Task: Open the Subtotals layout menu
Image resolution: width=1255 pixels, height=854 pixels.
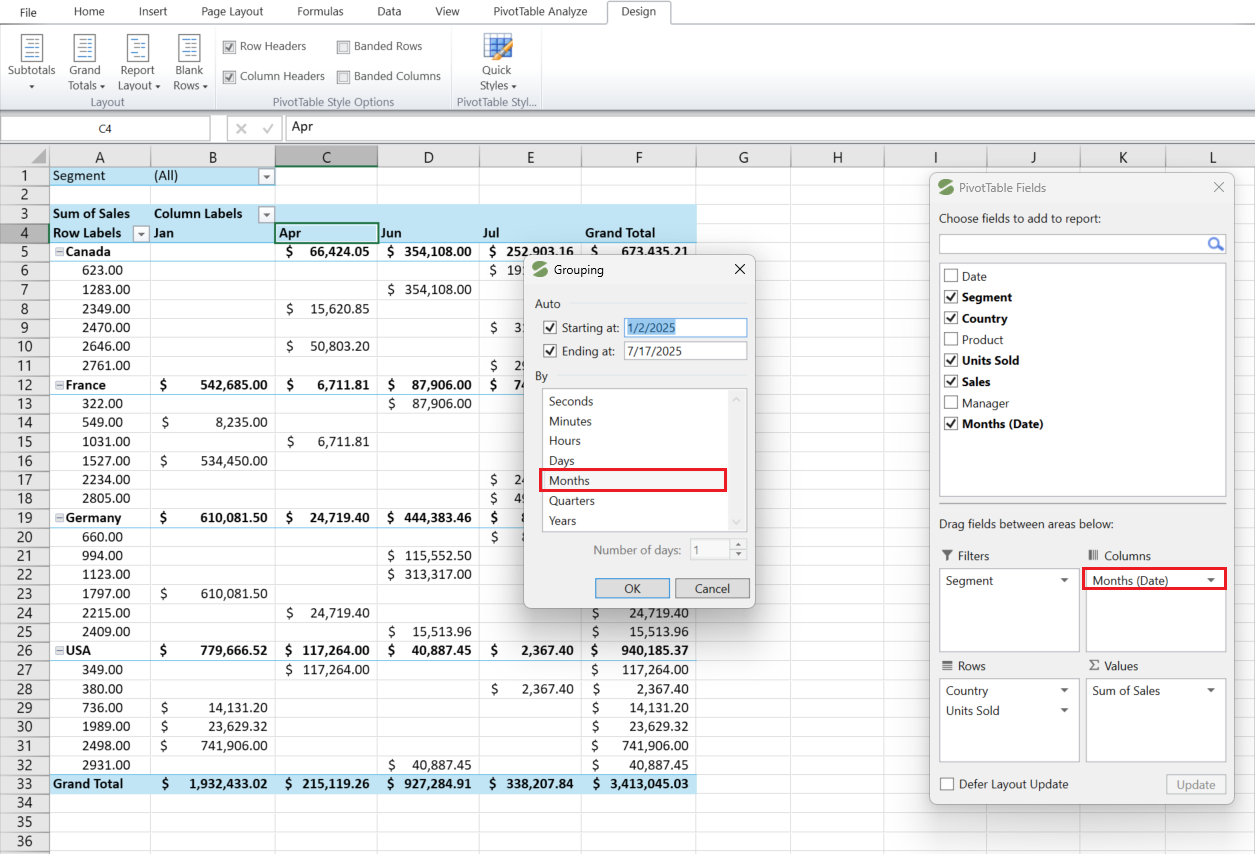Action: [32, 62]
